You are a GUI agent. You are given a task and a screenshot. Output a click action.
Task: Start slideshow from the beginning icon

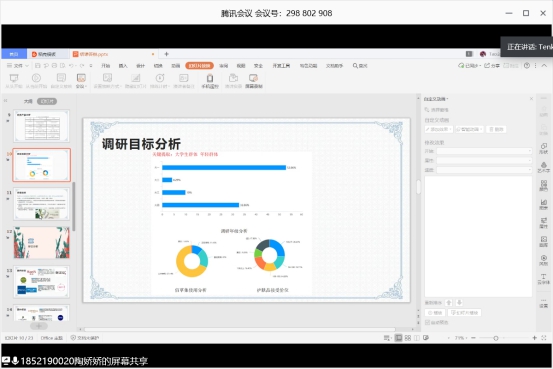coord(14,81)
